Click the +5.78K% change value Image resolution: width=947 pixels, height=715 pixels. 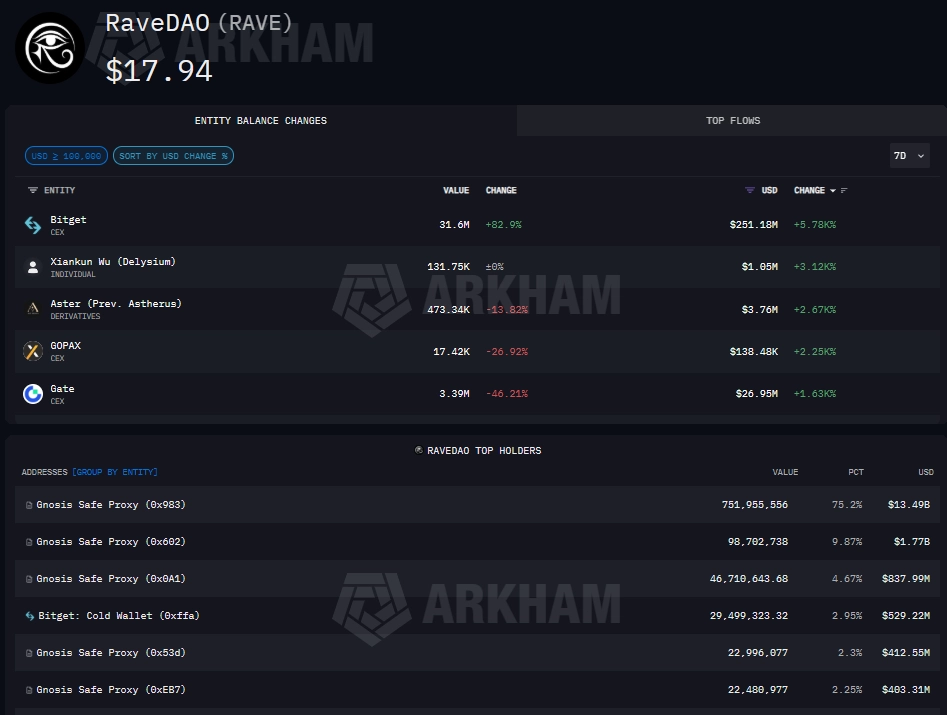815,225
